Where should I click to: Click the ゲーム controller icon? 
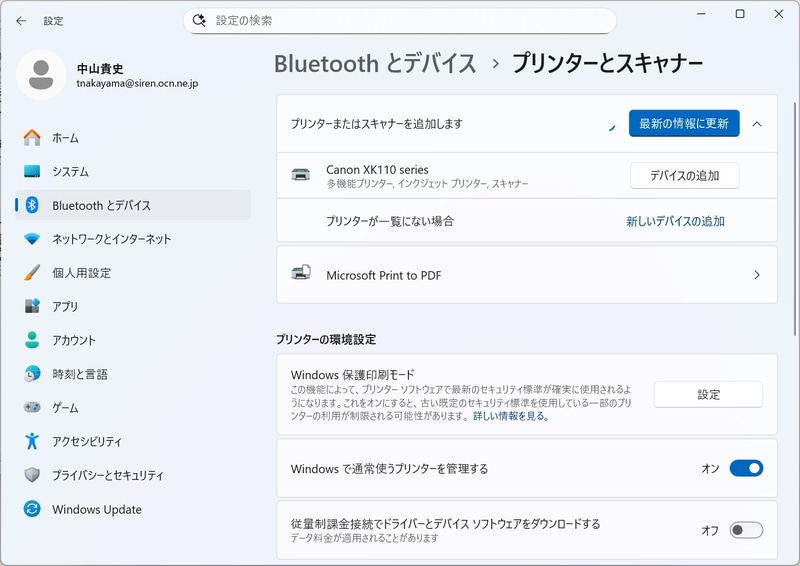[x=32, y=407]
